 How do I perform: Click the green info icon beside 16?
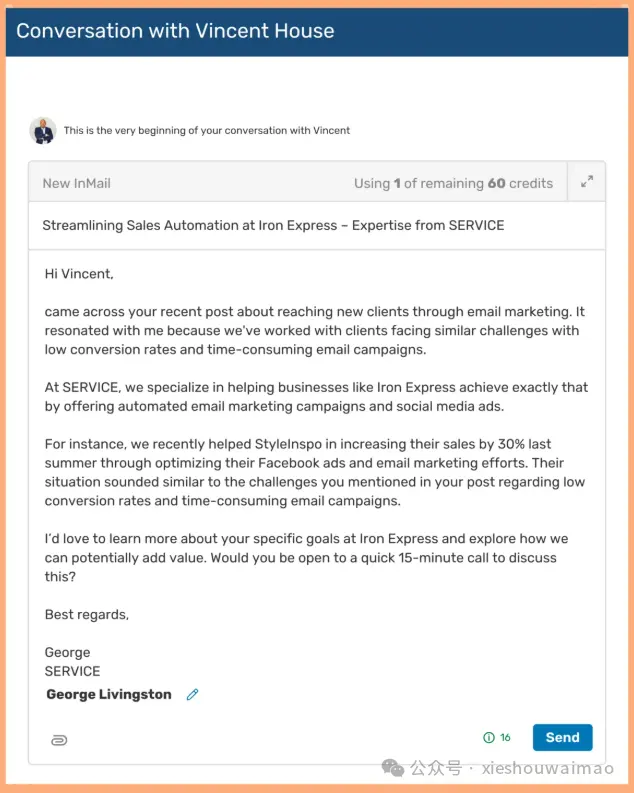coord(488,738)
